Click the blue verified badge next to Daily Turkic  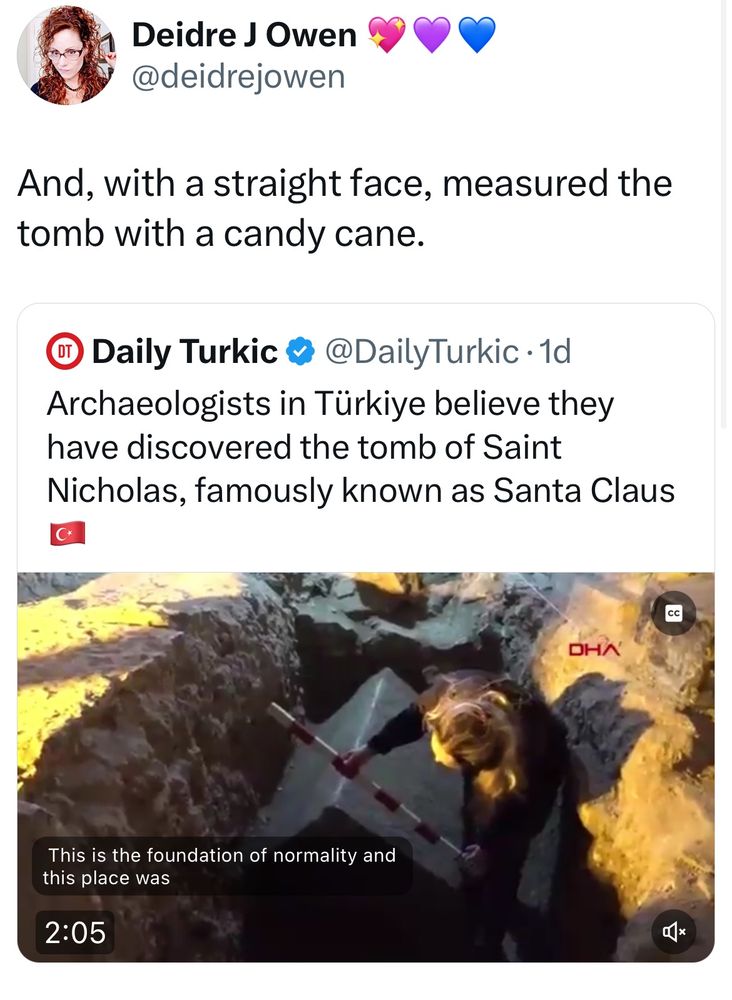click(300, 351)
